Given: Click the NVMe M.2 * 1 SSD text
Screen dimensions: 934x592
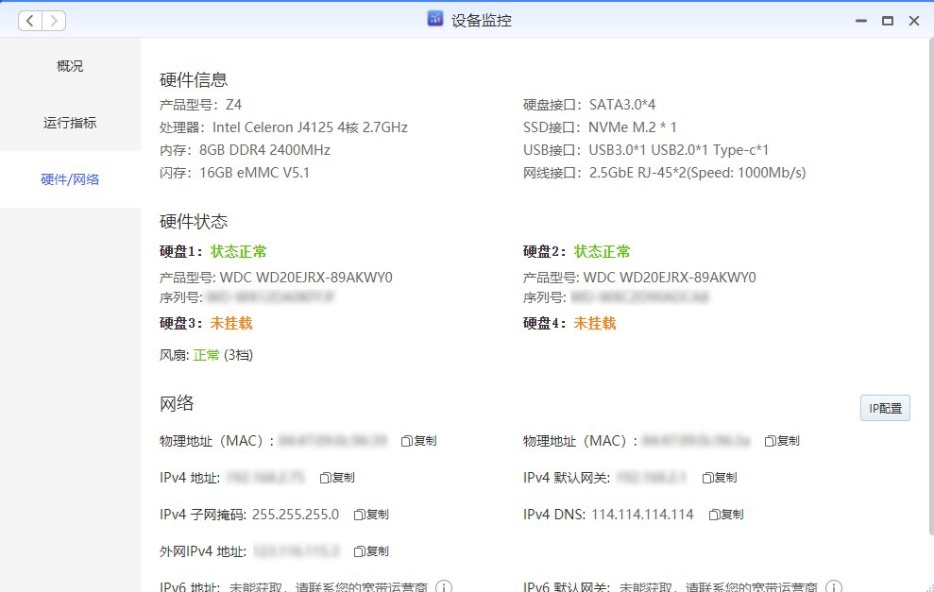Looking at the screenshot, I should pos(632,127).
